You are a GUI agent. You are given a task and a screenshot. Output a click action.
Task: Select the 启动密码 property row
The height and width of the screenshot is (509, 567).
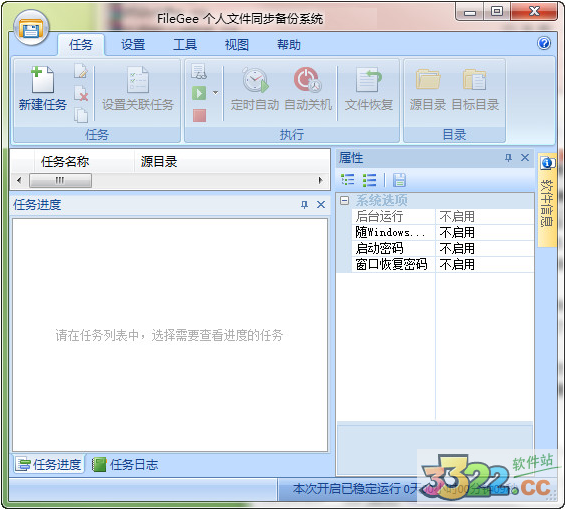(443, 248)
